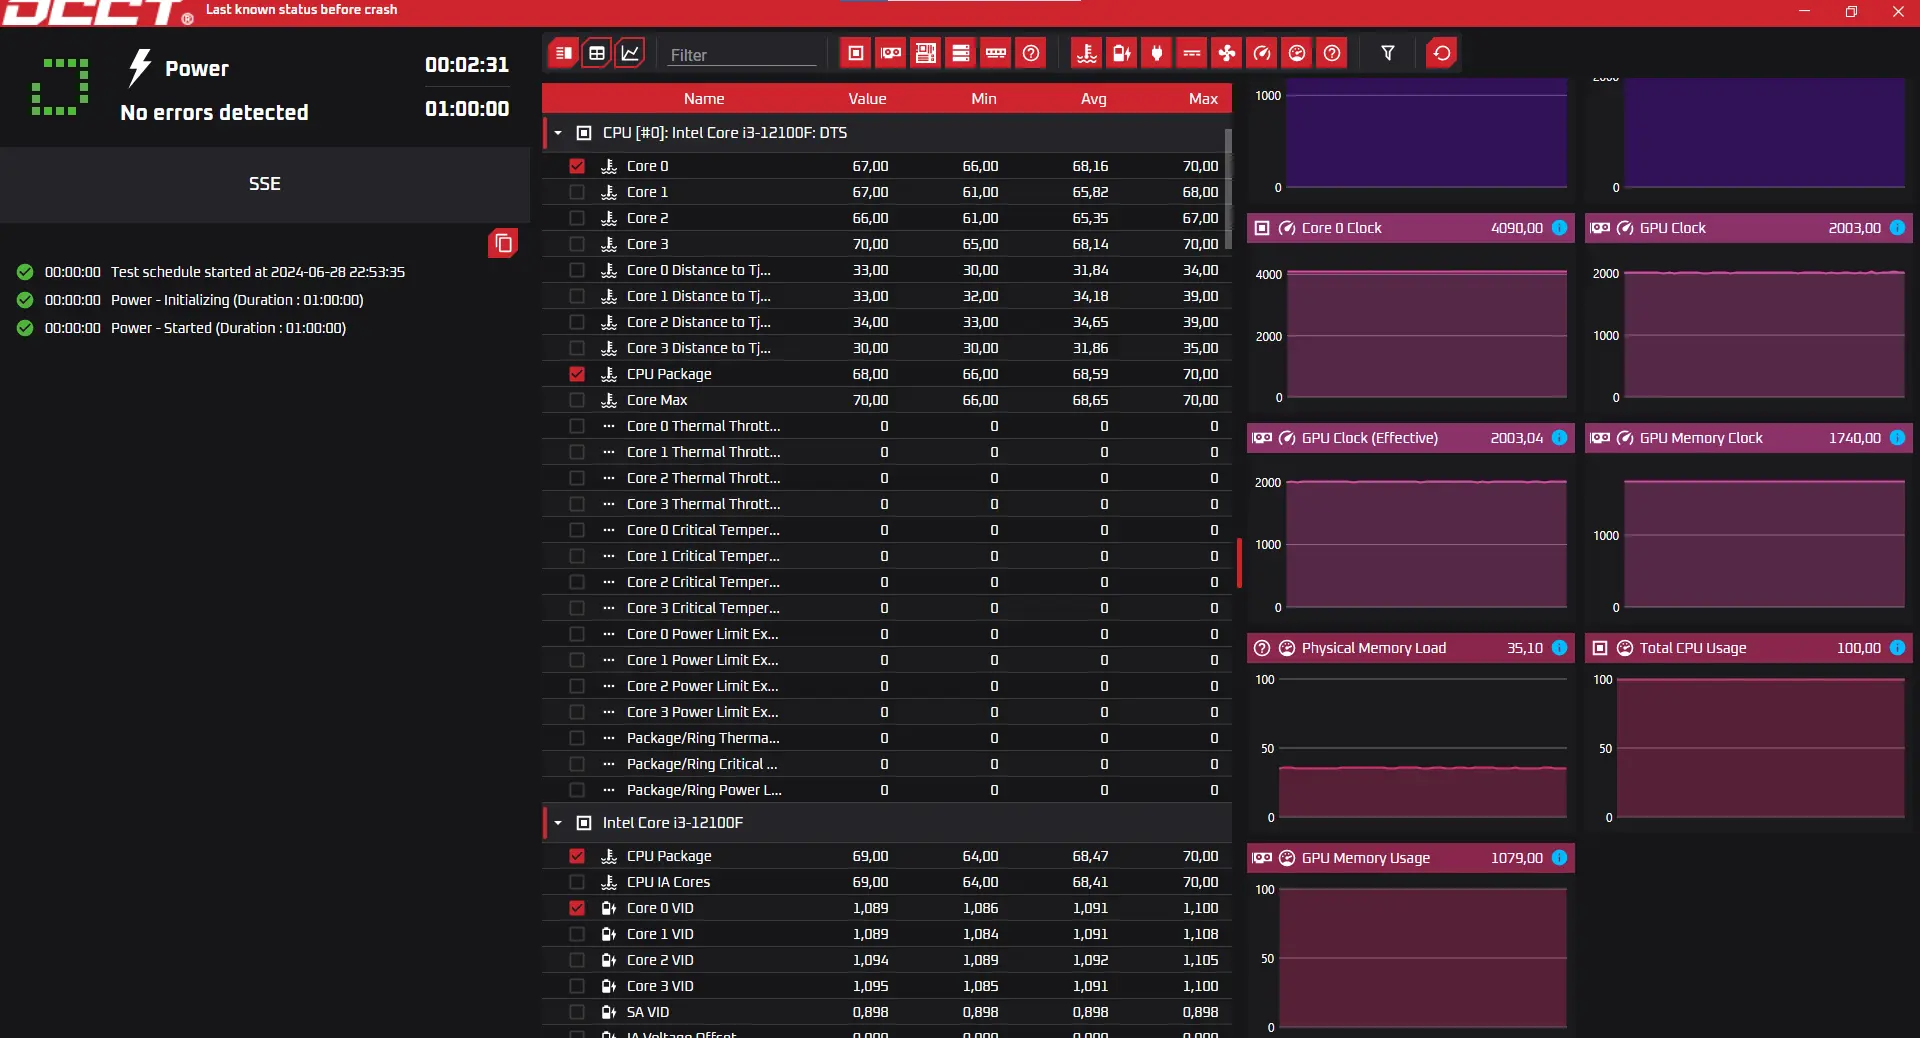Click the GPU Memory Usage graph area
This screenshot has height=1038, width=1920.
coord(1423,957)
